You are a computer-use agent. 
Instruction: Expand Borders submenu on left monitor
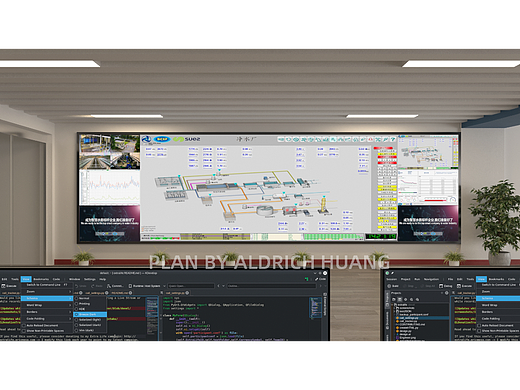point(47,312)
